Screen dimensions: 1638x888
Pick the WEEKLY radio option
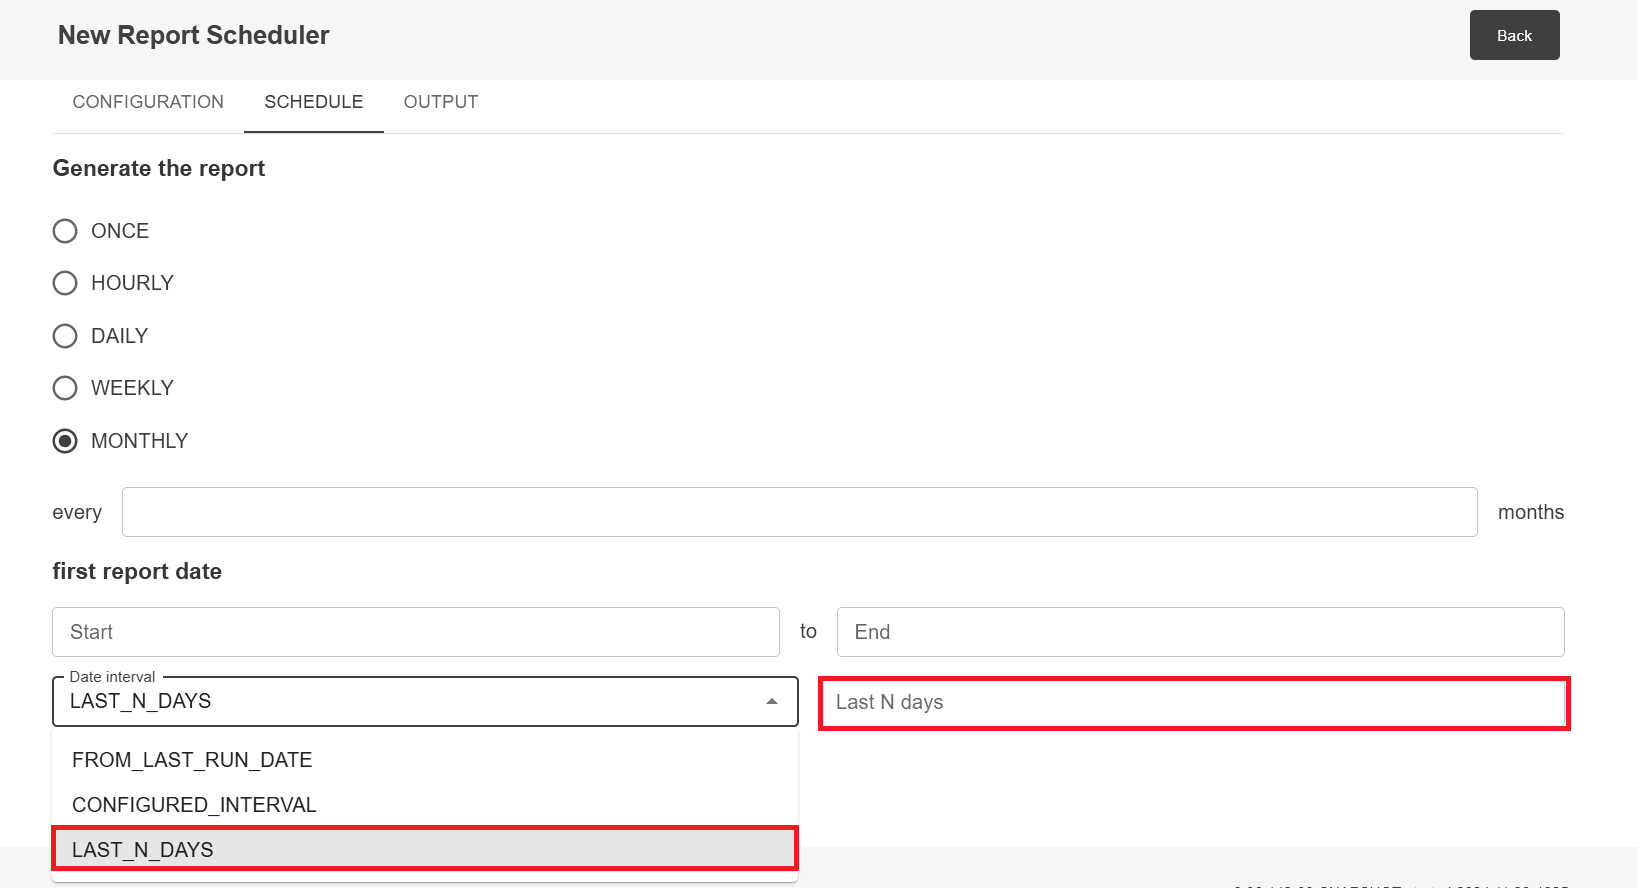click(x=65, y=388)
